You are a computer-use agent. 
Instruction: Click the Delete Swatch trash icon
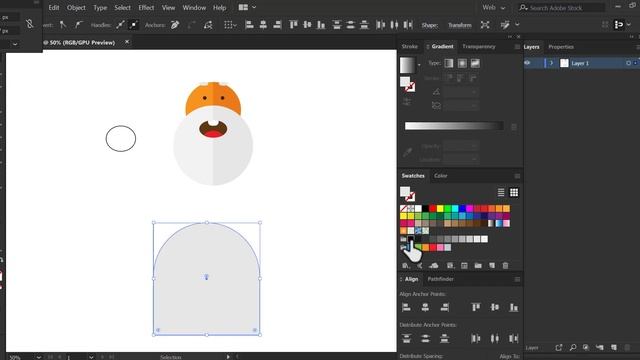(x=505, y=265)
